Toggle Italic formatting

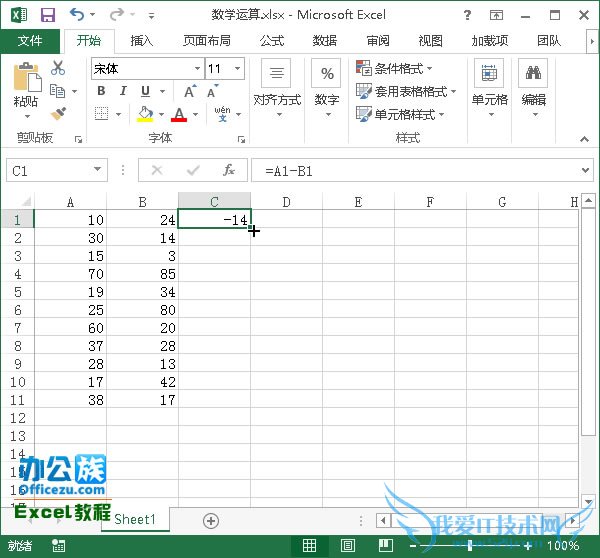tap(123, 91)
